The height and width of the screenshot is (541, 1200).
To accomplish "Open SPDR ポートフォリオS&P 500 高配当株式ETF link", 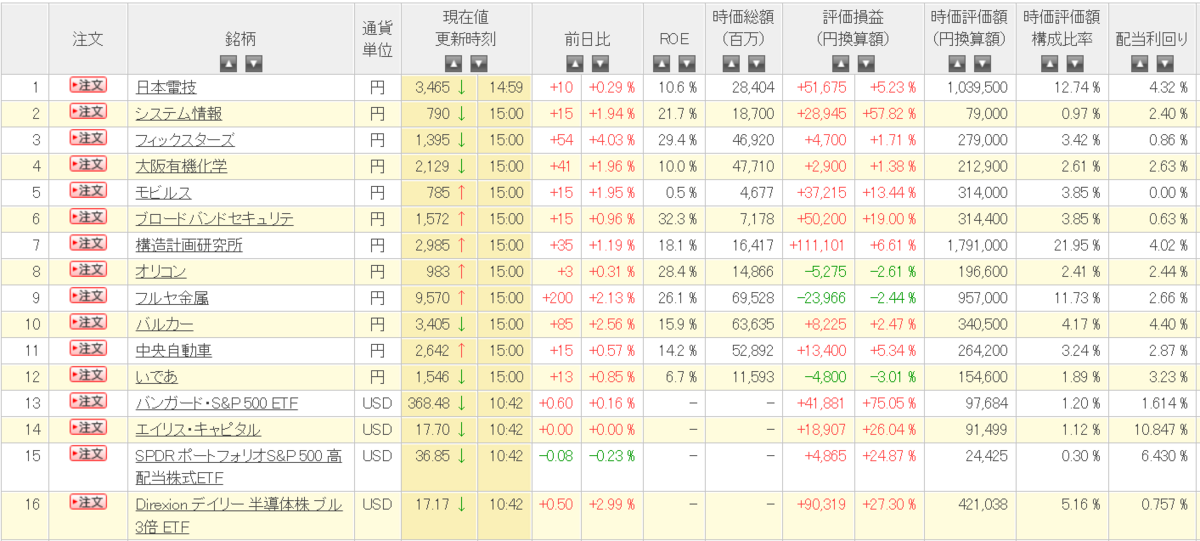I will pyautogui.click(x=239, y=465).
